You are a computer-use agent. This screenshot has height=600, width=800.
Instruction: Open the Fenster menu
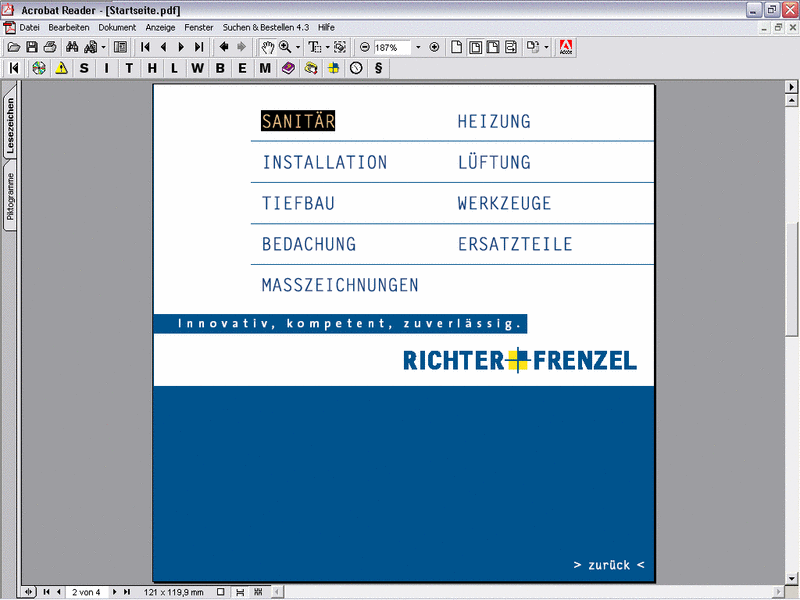[x=199, y=28]
